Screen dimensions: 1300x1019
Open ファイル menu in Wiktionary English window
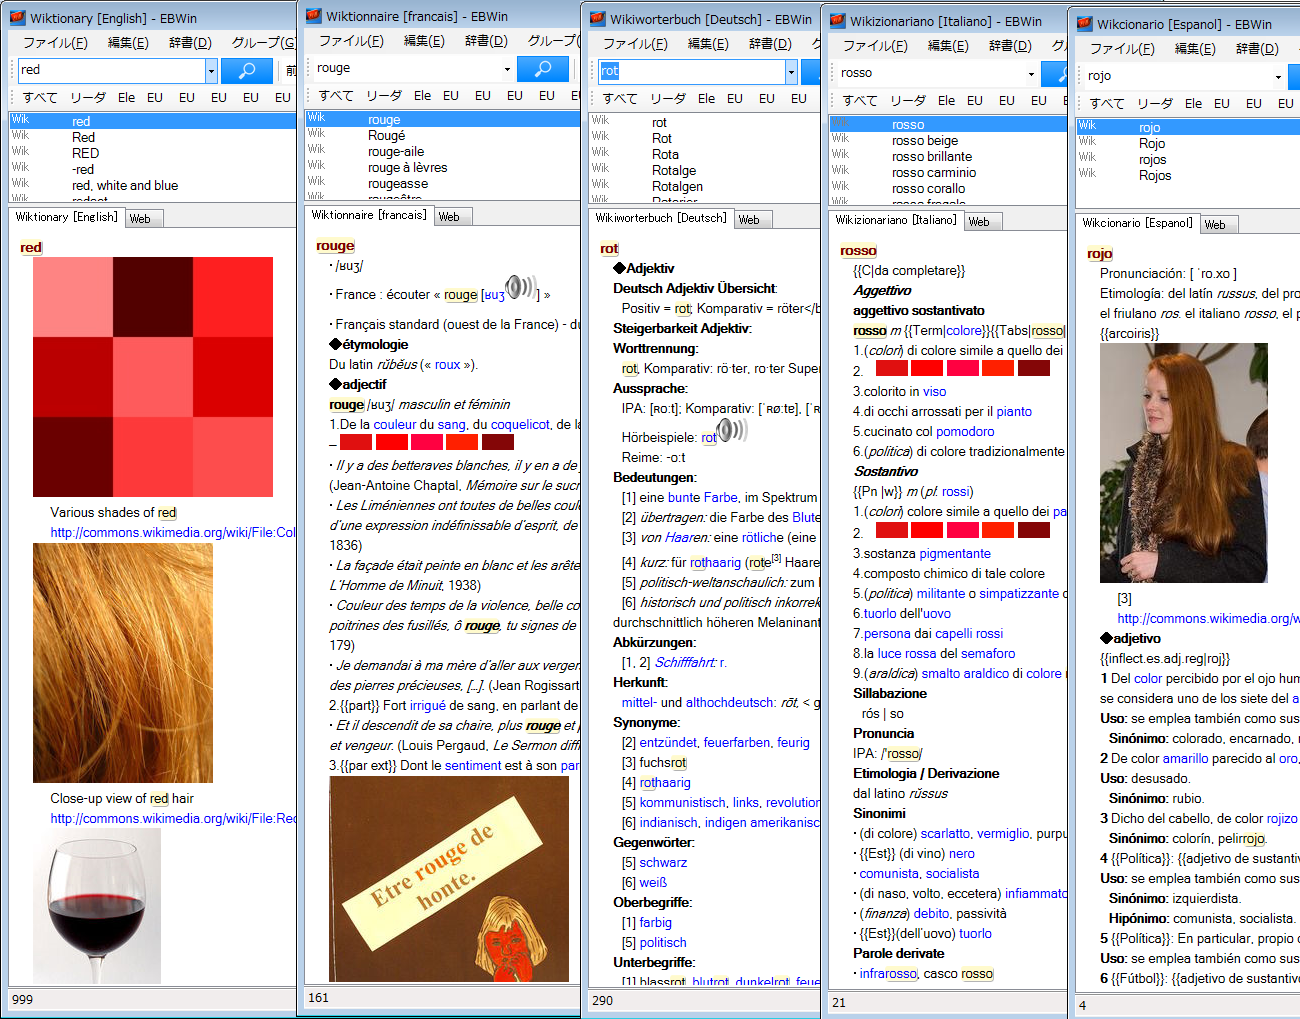click(55, 43)
